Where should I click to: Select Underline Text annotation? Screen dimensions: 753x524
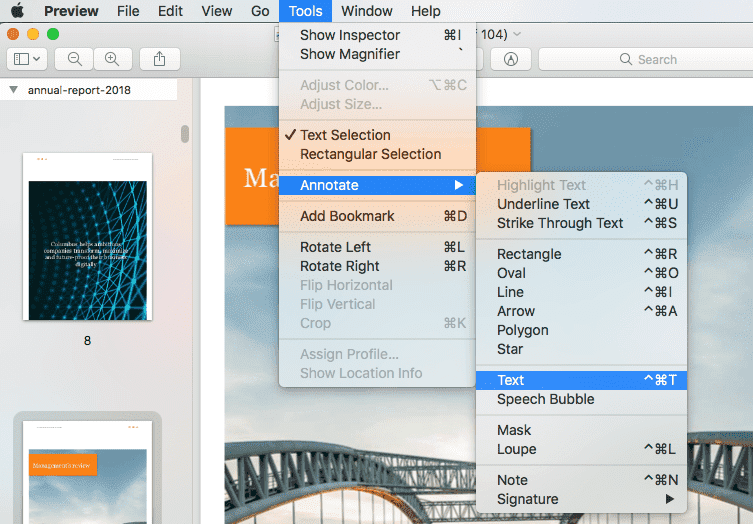[582, 204]
